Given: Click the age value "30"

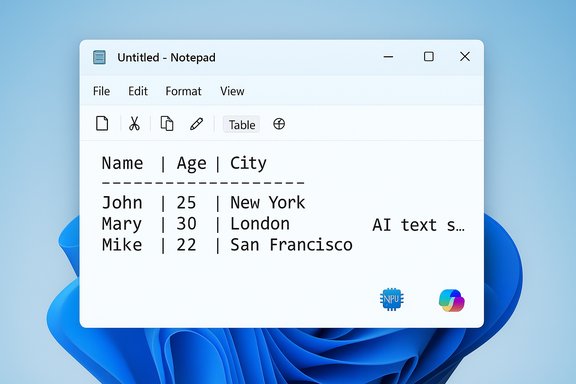Looking at the screenshot, I should pos(187,224).
